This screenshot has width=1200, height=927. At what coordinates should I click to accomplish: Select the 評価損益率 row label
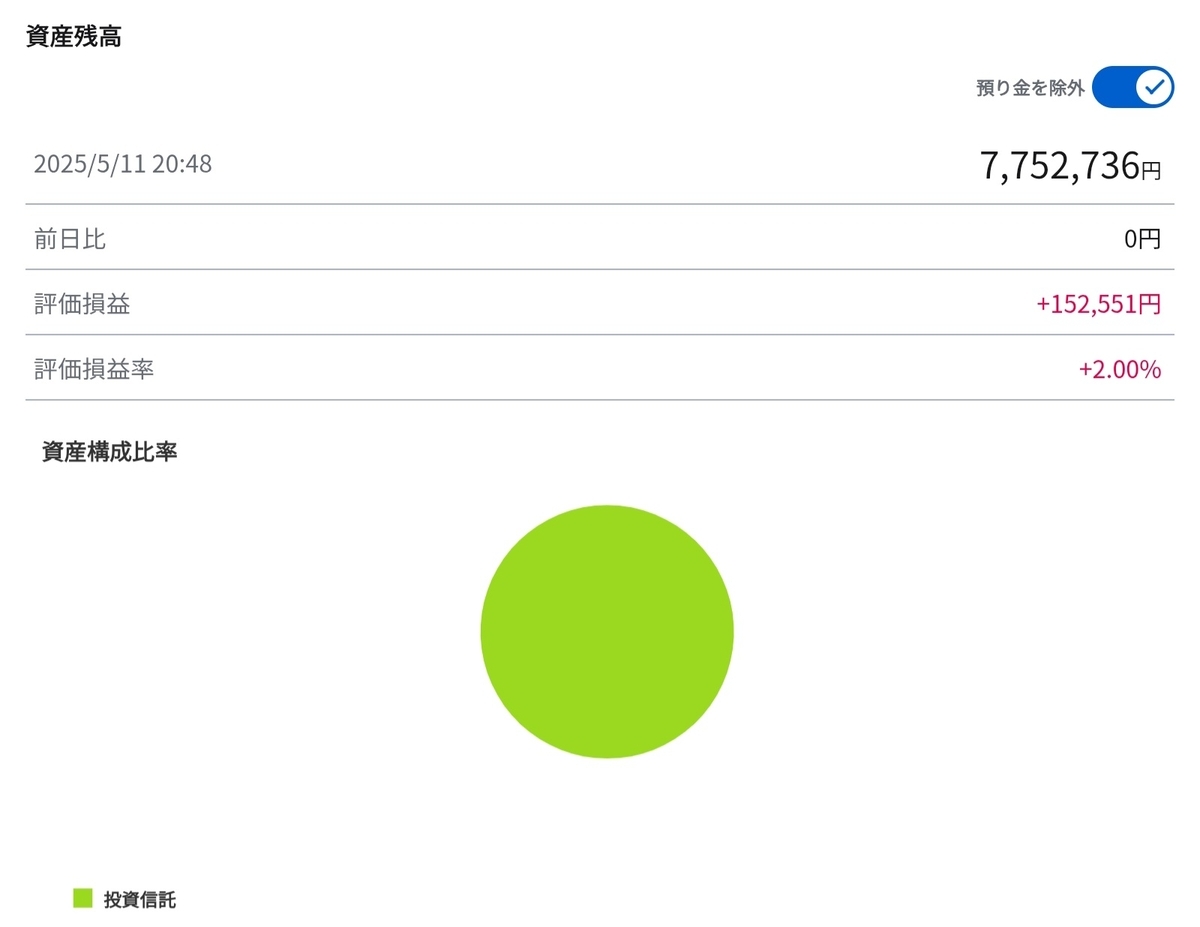point(94,370)
